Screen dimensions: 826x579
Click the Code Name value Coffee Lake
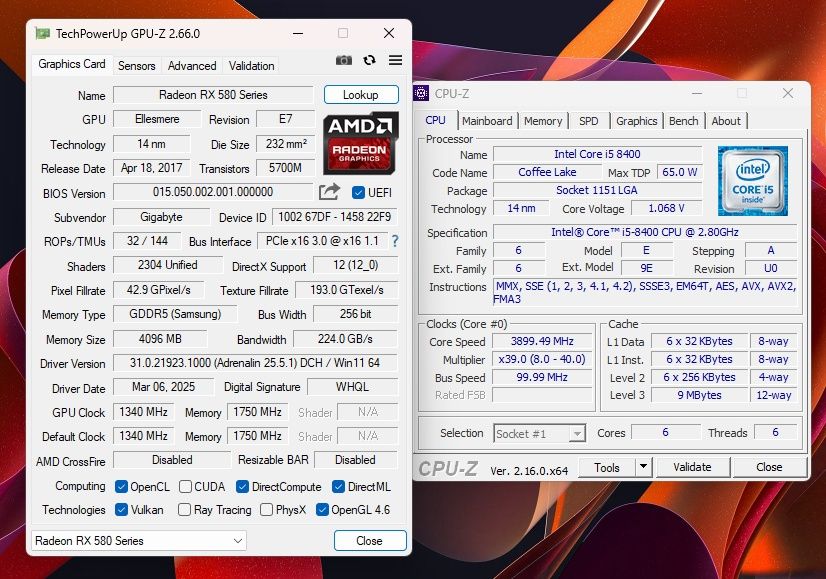click(x=547, y=172)
